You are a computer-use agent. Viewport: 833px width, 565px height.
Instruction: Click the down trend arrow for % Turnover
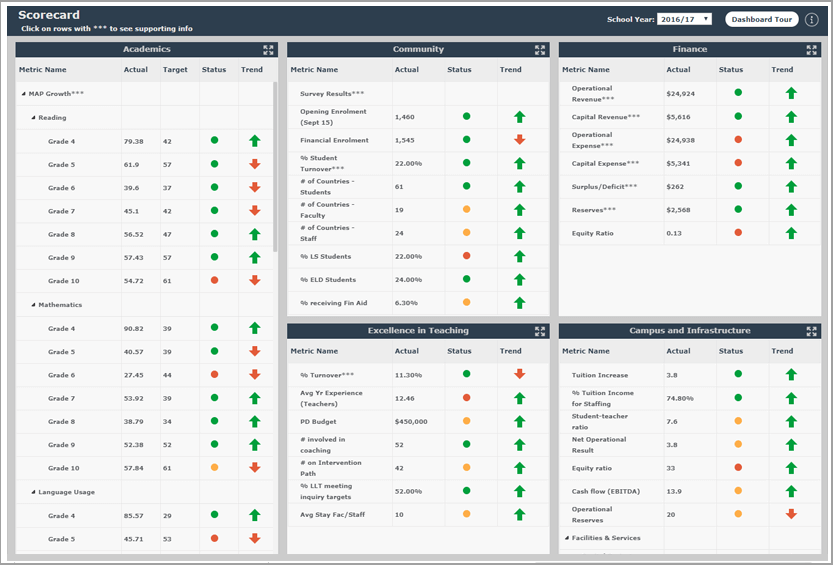pyautogui.click(x=520, y=374)
